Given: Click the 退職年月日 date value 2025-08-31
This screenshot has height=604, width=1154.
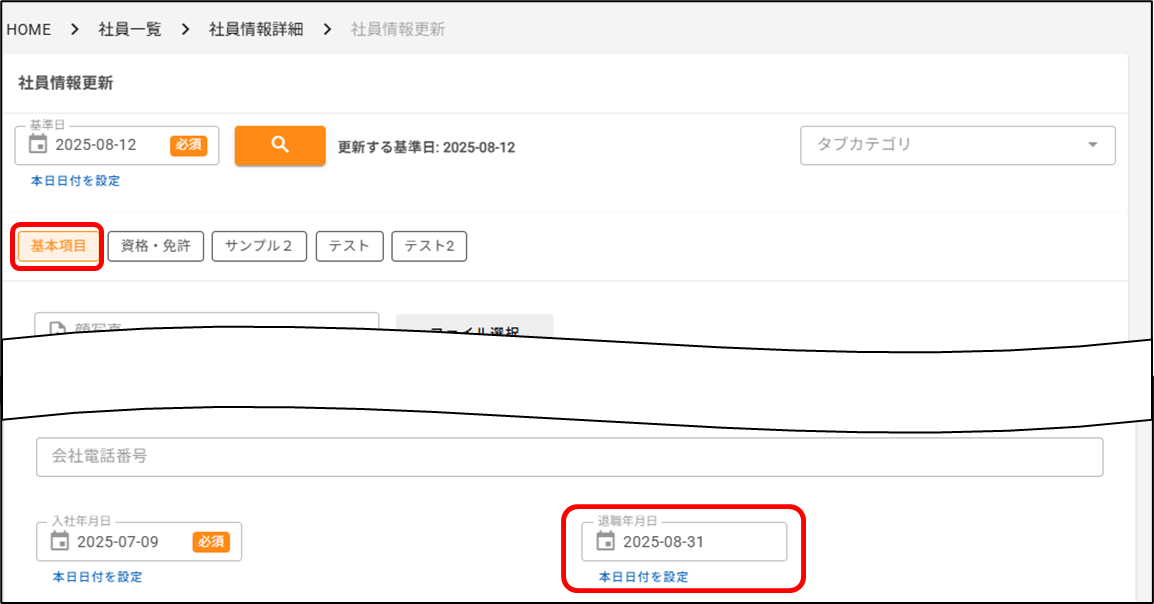Looking at the screenshot, I should point(663,541).
